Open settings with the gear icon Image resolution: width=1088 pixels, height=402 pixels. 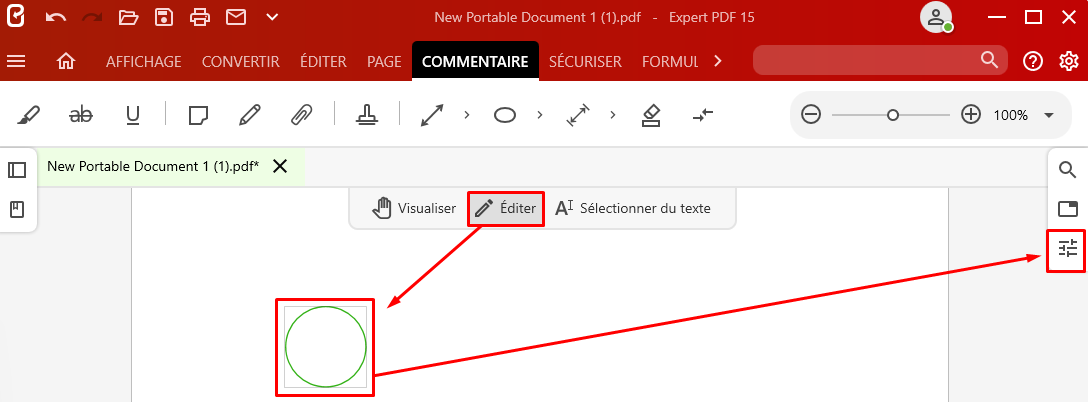tap(1069, 61)
